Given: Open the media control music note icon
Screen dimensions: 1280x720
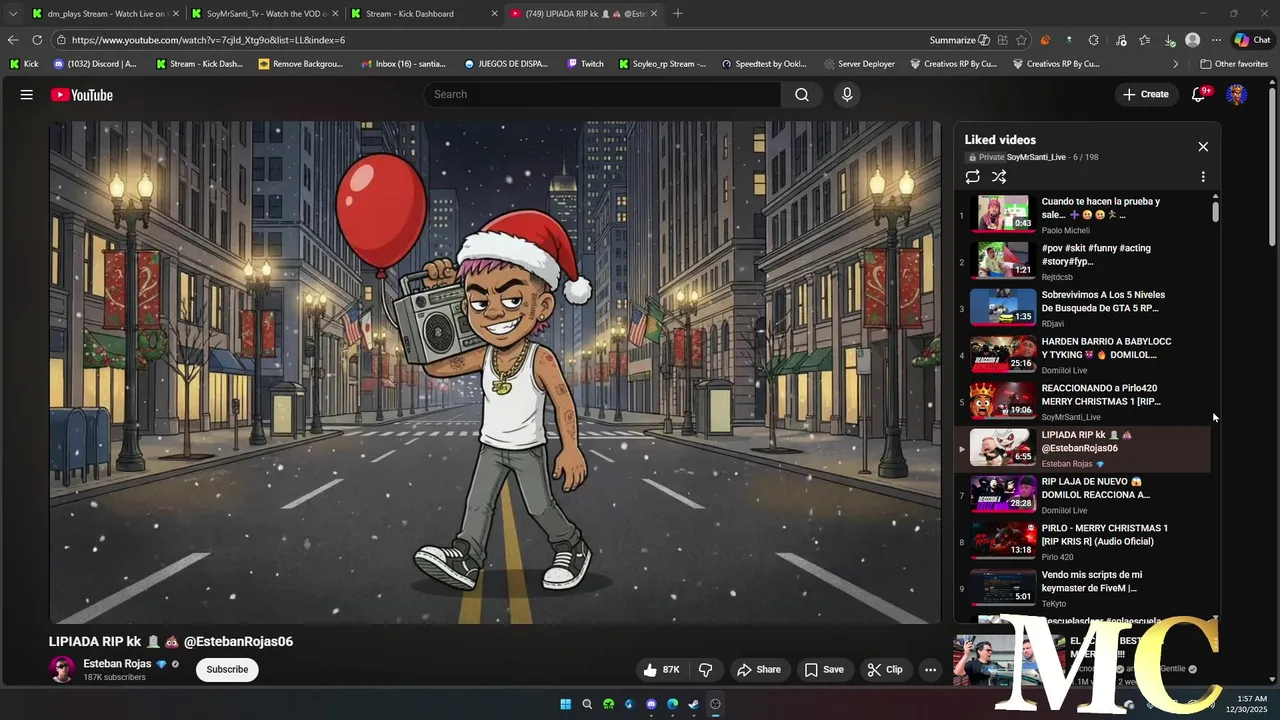Looking at the screenshot, I should (x=1119, y=40).
